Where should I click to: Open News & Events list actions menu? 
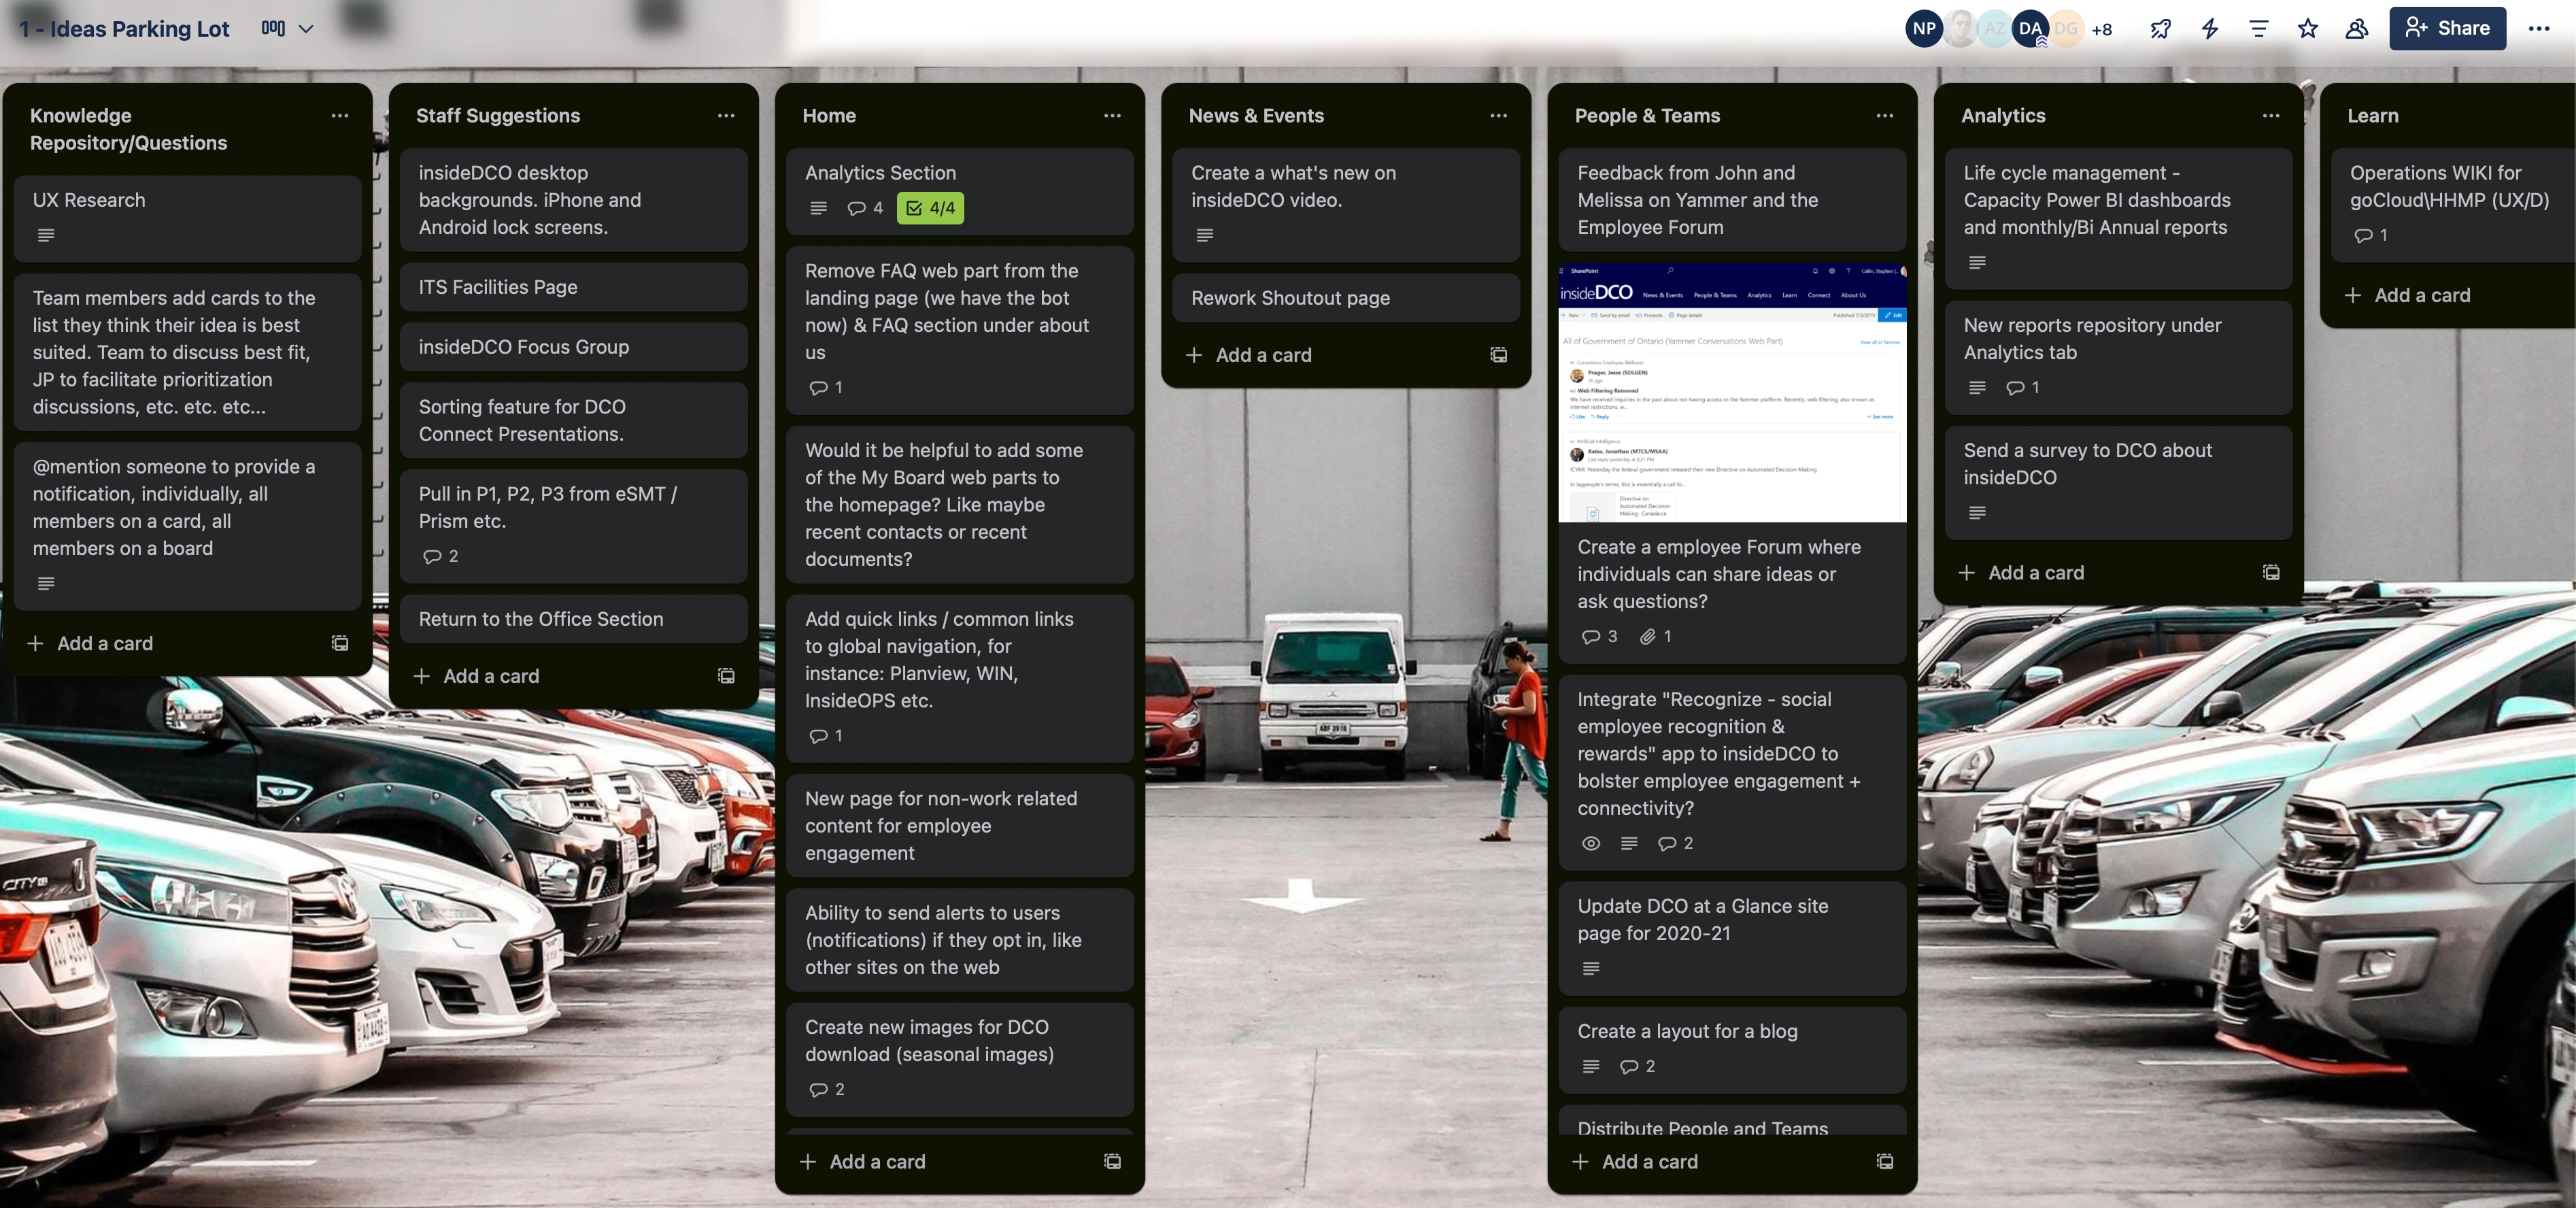coord(1498,115)
